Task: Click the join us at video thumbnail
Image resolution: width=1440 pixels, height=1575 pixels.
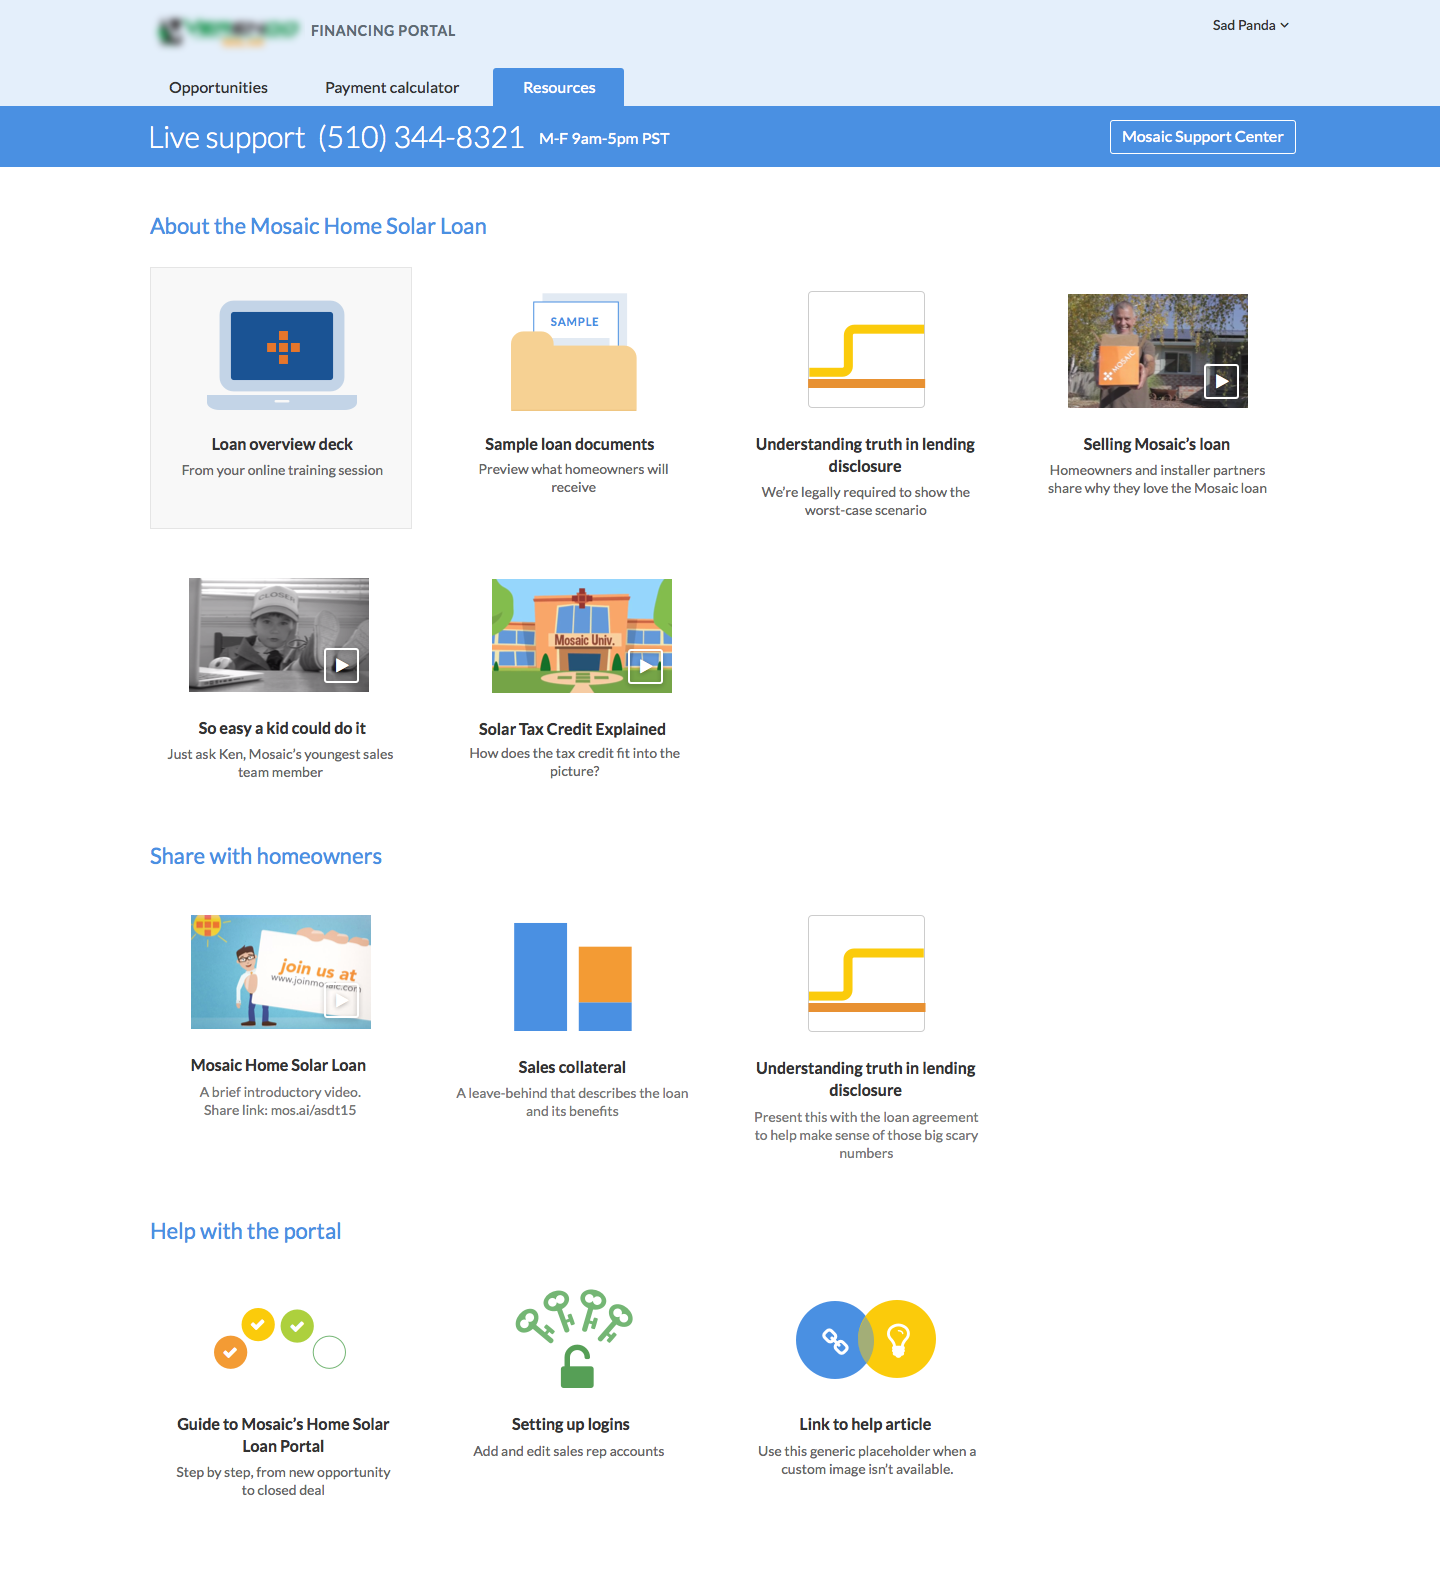Action: coord(280,971)
